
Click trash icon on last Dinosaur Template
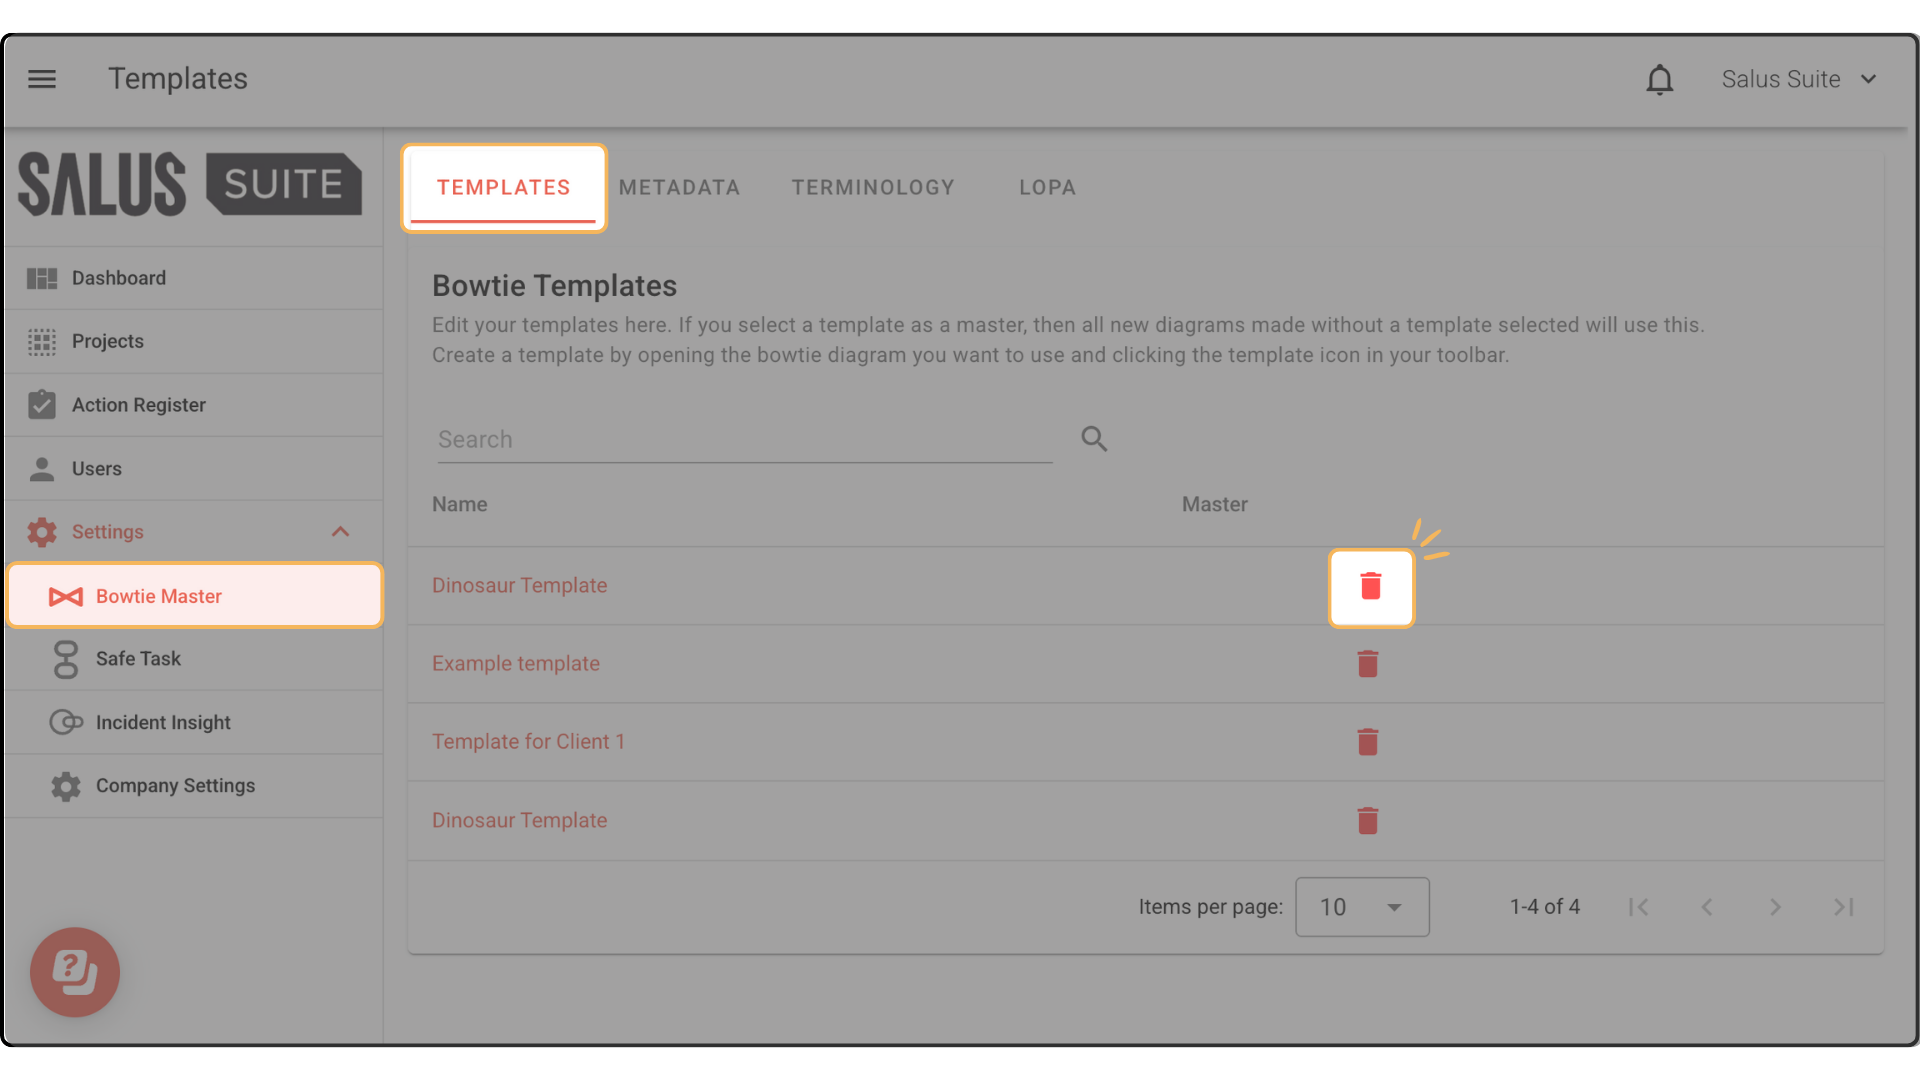click(x=1367, y=821)
